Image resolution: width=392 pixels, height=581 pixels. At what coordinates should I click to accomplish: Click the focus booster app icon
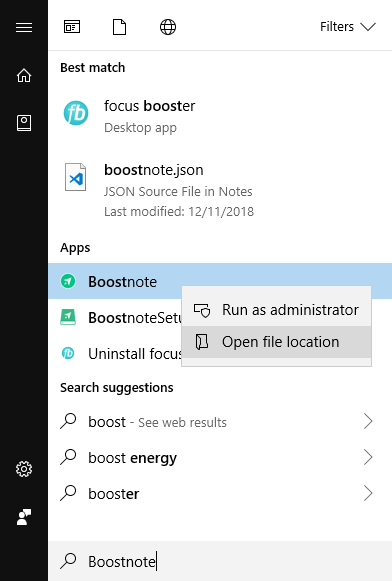tap(76, 113)
